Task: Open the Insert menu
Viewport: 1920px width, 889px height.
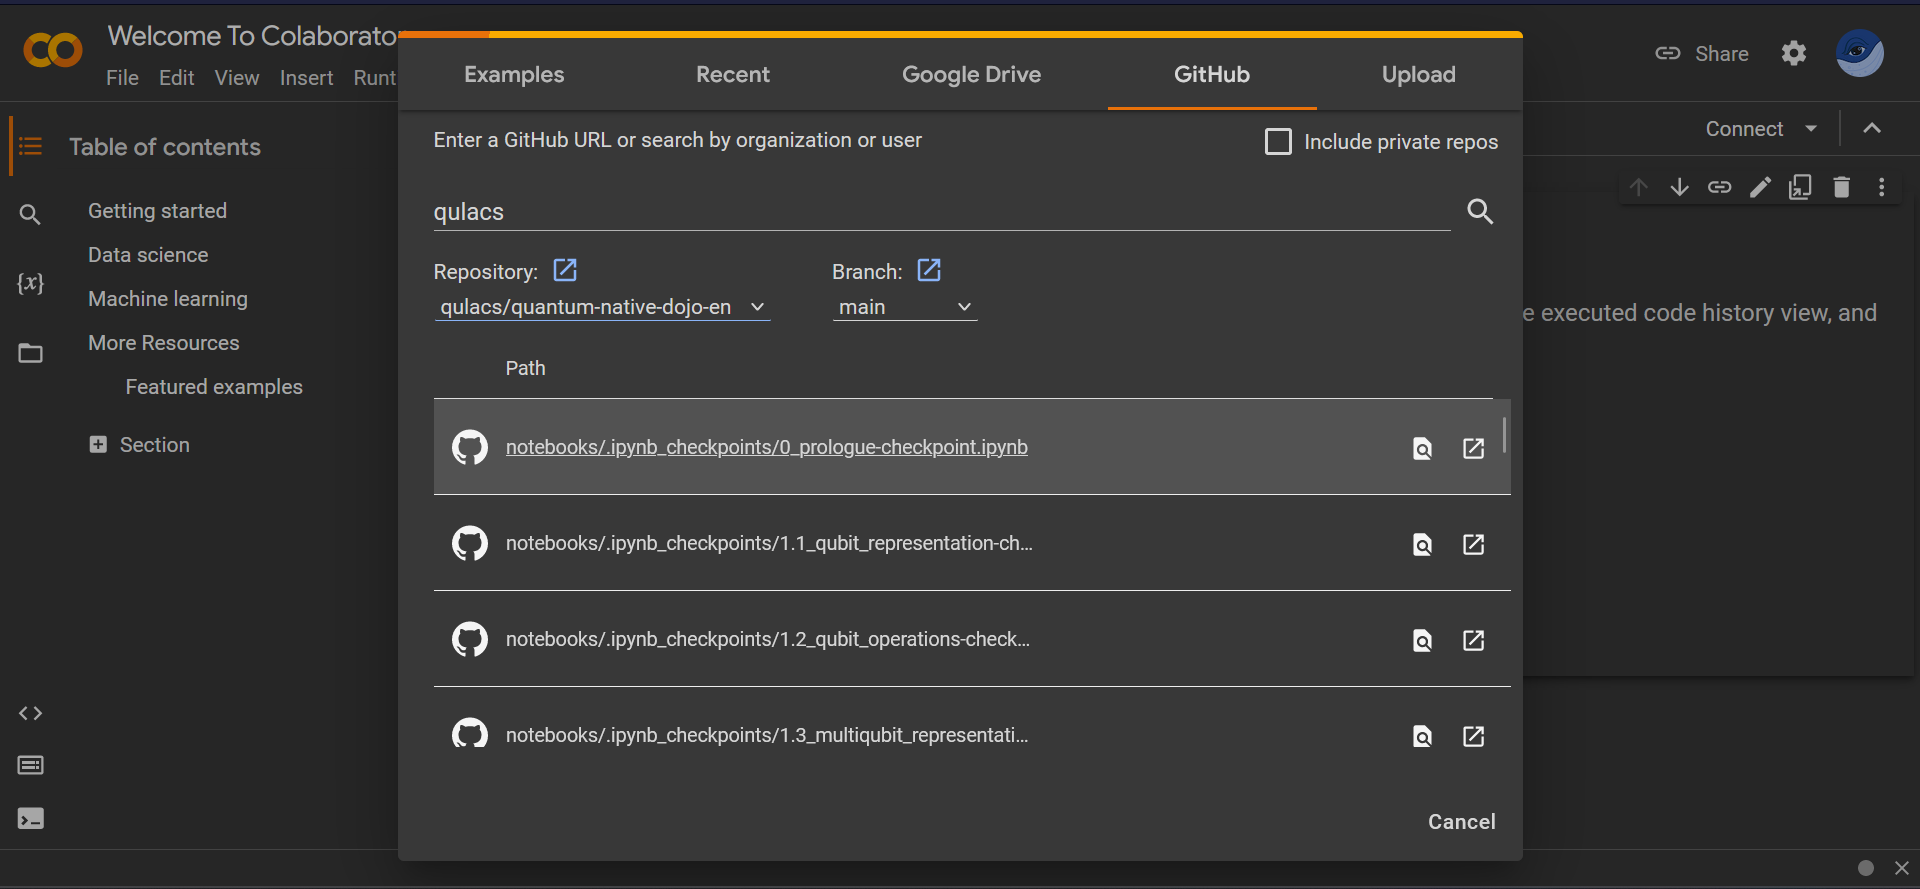Action: click(306, 78)
